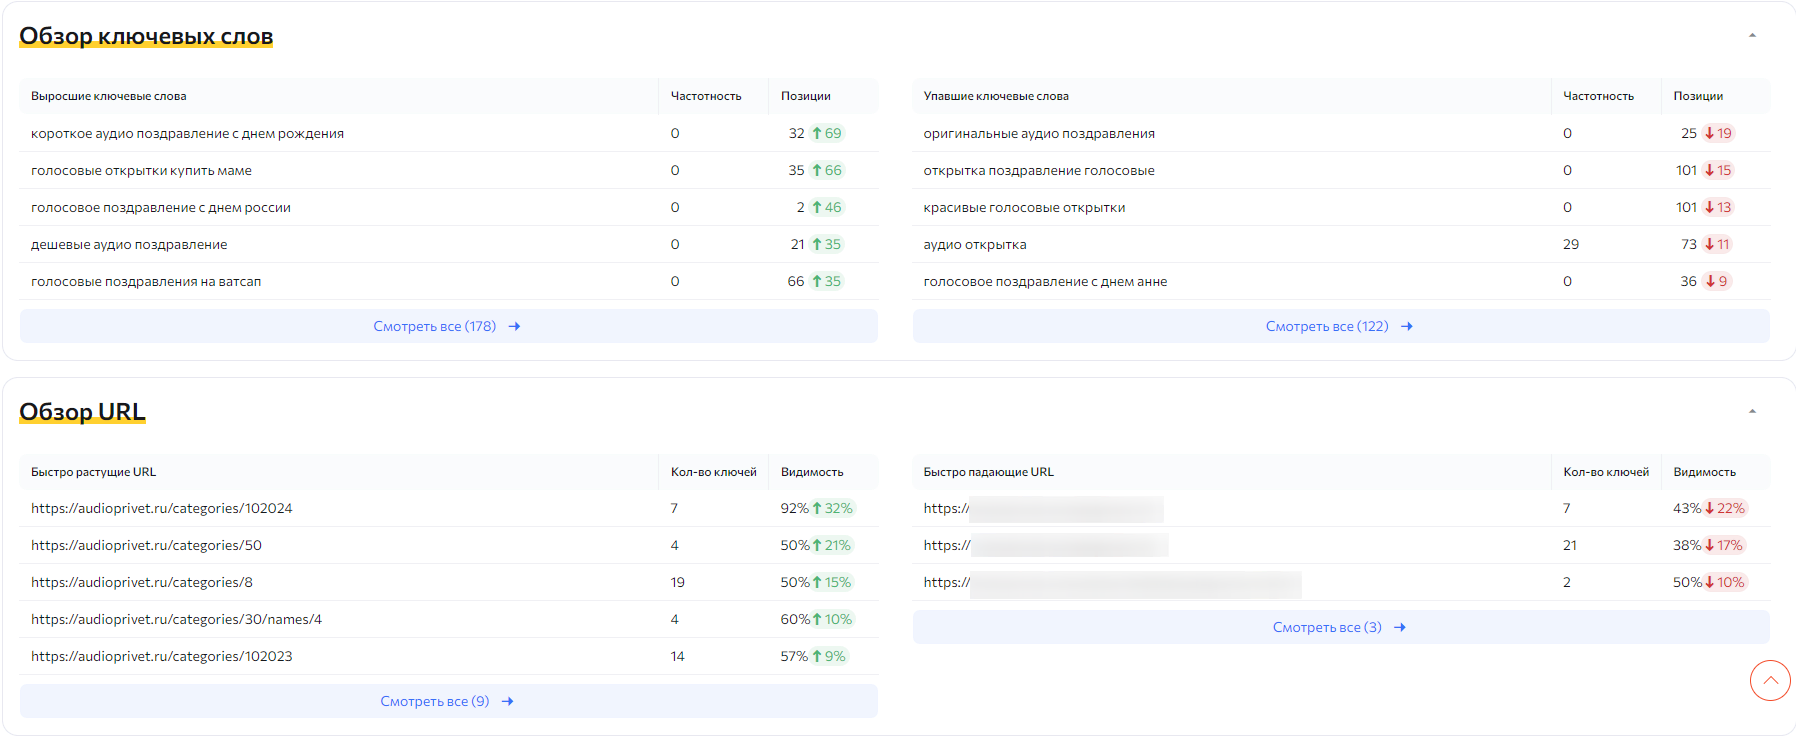Click Видимость header in falling URLs table

click(x=1704, y=472)
